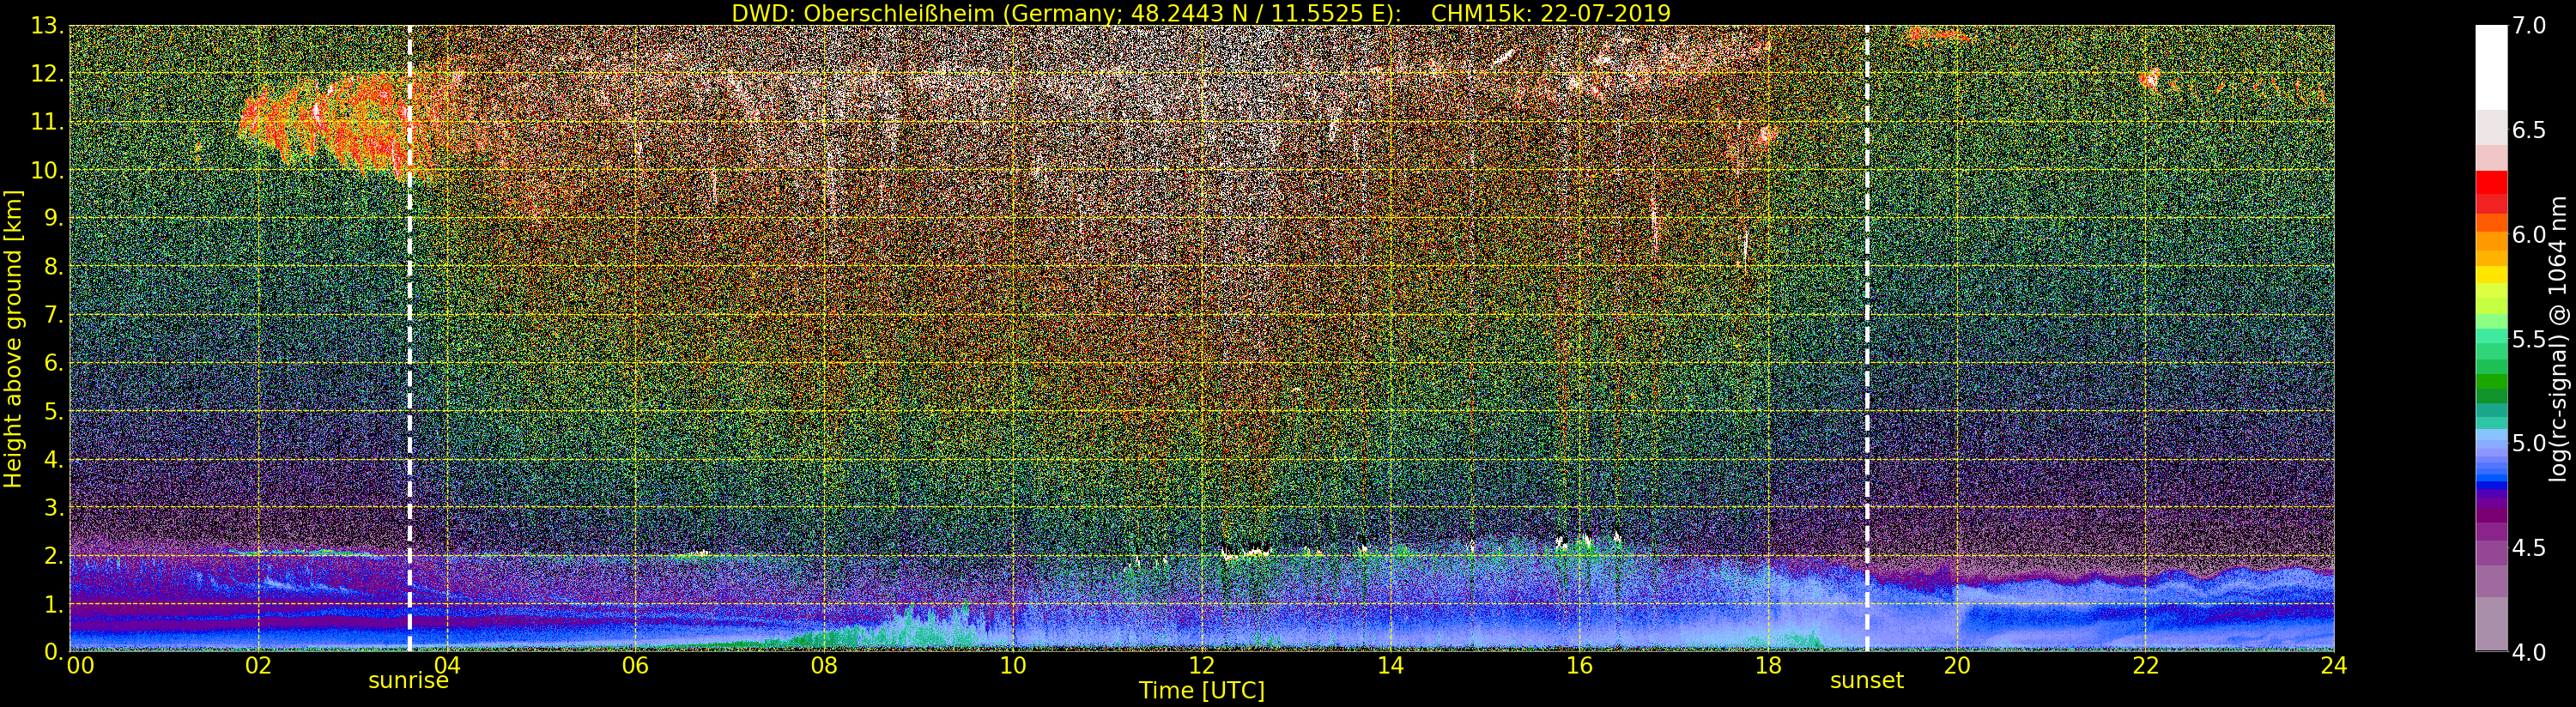Click the time tick label '20'
This screenshot has height=707, width=2576.
point(1956,665)
